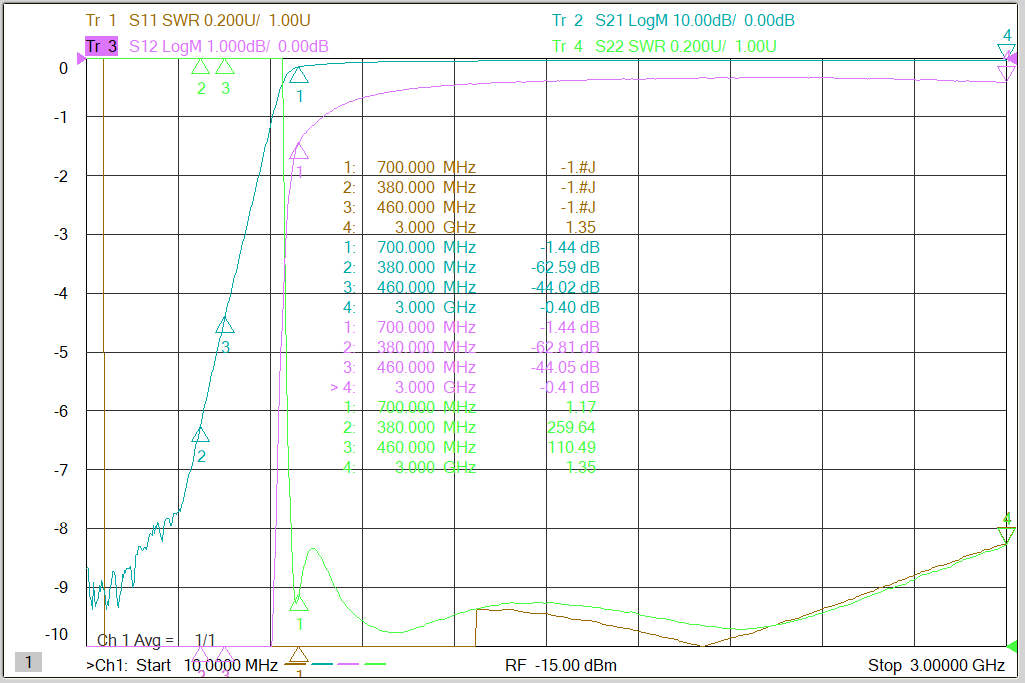Select green marker 2 at top of grid
The height and width of the screenshot is (683, 1025).
click(x=201, y=67)
